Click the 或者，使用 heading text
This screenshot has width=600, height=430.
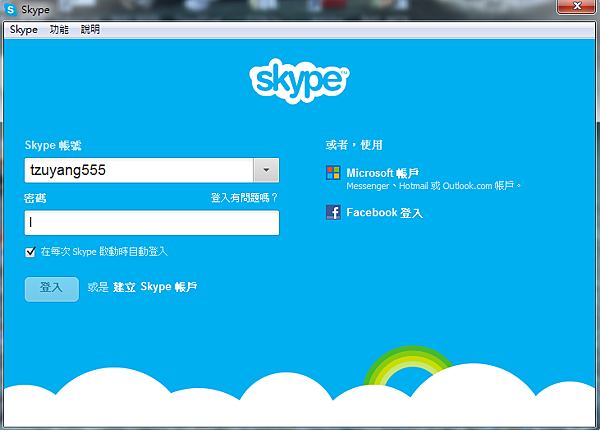[354, 145]
